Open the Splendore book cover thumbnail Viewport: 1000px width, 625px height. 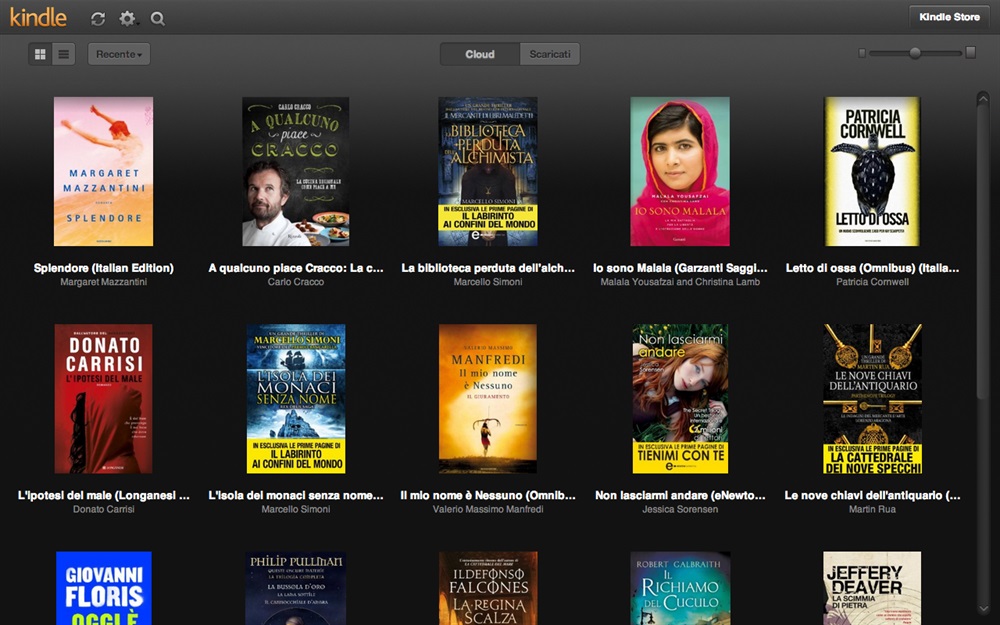coord(104,171)
